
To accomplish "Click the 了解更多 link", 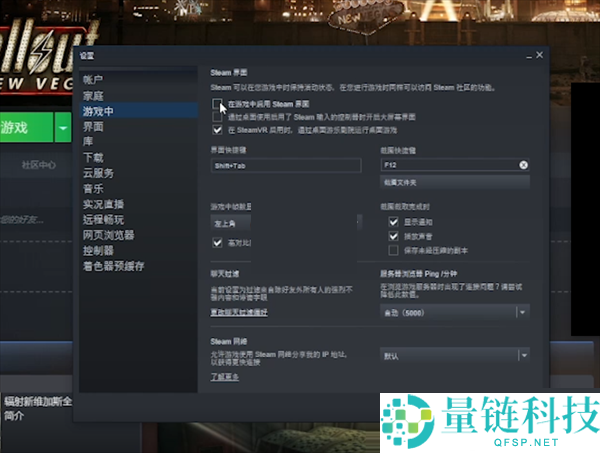I will [223, 377].
